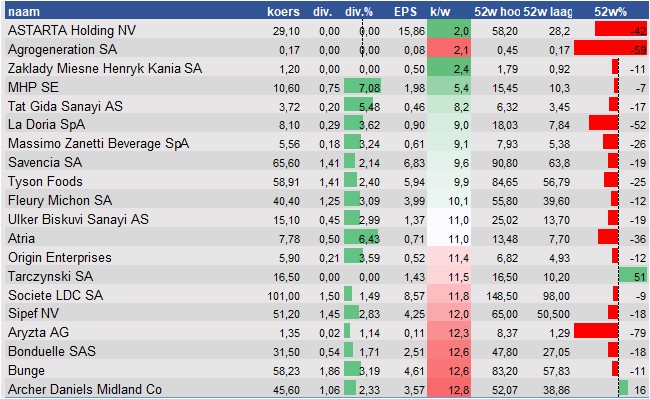Click the ASTARTA Holding NV row name
This screenshot has height=399, width=650.
click(72, 30)
